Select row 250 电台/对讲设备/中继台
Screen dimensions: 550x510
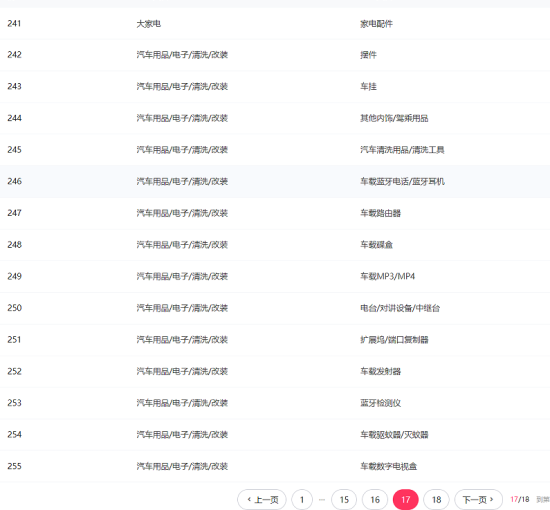click(x=275, y=308)
